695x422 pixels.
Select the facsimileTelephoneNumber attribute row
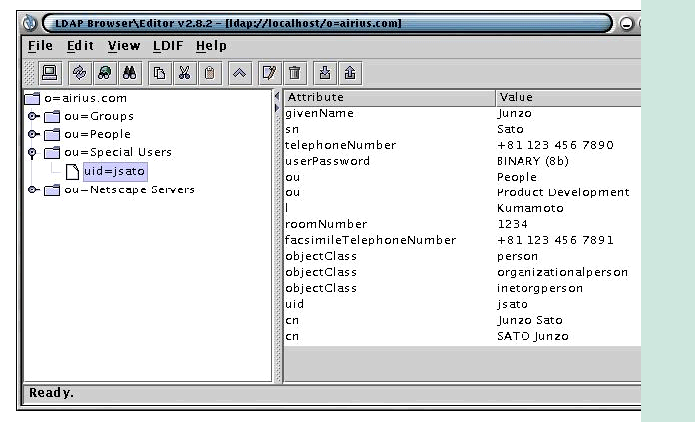pos(462,240)
